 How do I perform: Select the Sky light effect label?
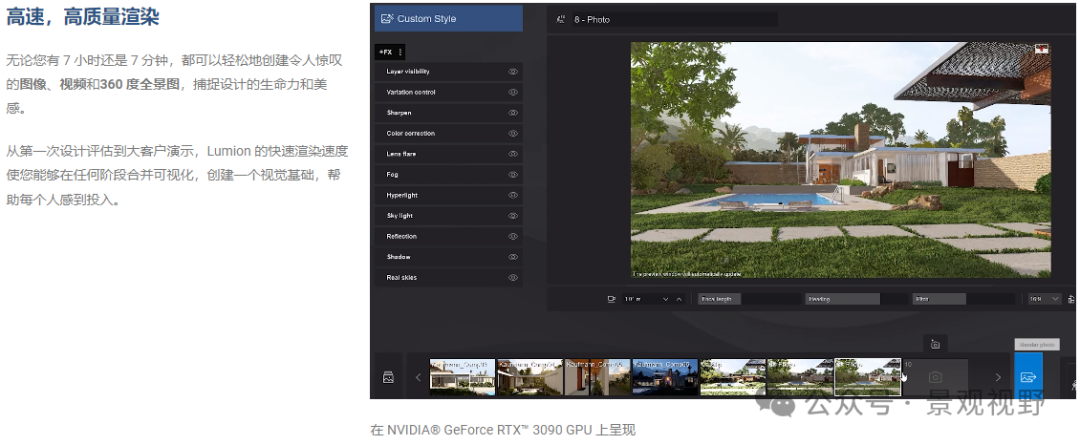(x=401, y=216)
